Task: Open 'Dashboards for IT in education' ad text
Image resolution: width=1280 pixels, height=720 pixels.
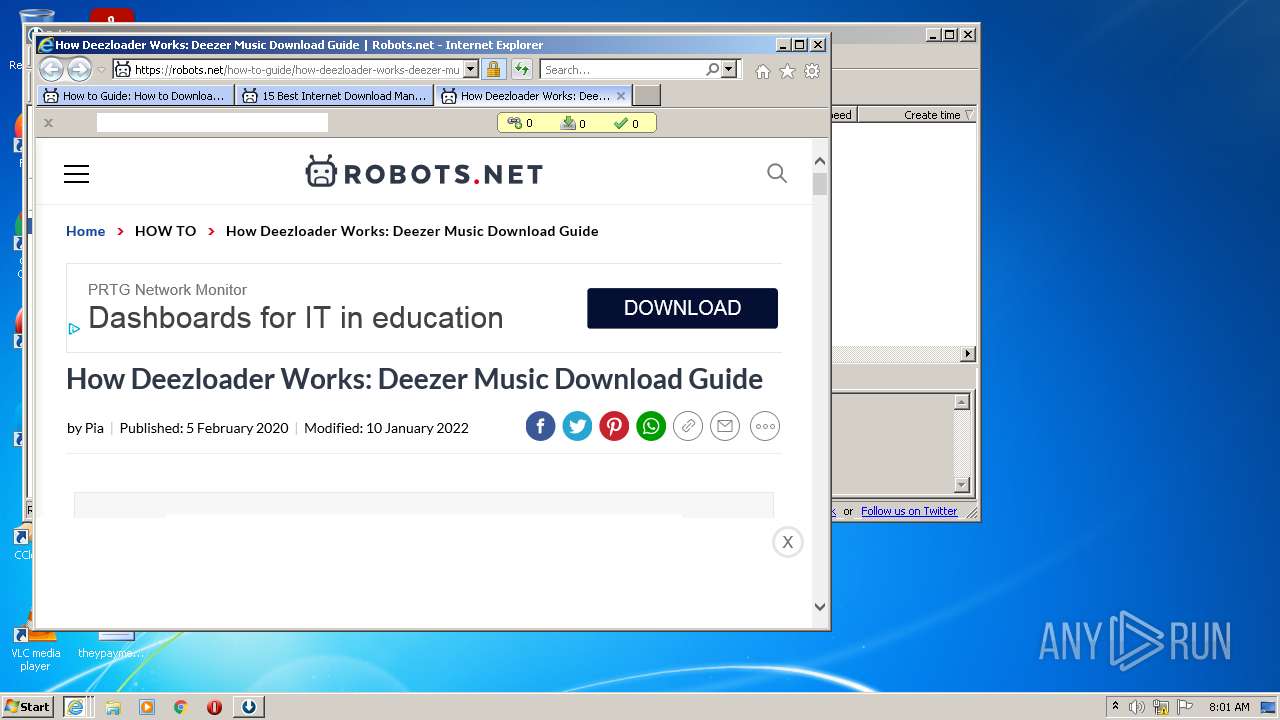Action: pos(295,318)
